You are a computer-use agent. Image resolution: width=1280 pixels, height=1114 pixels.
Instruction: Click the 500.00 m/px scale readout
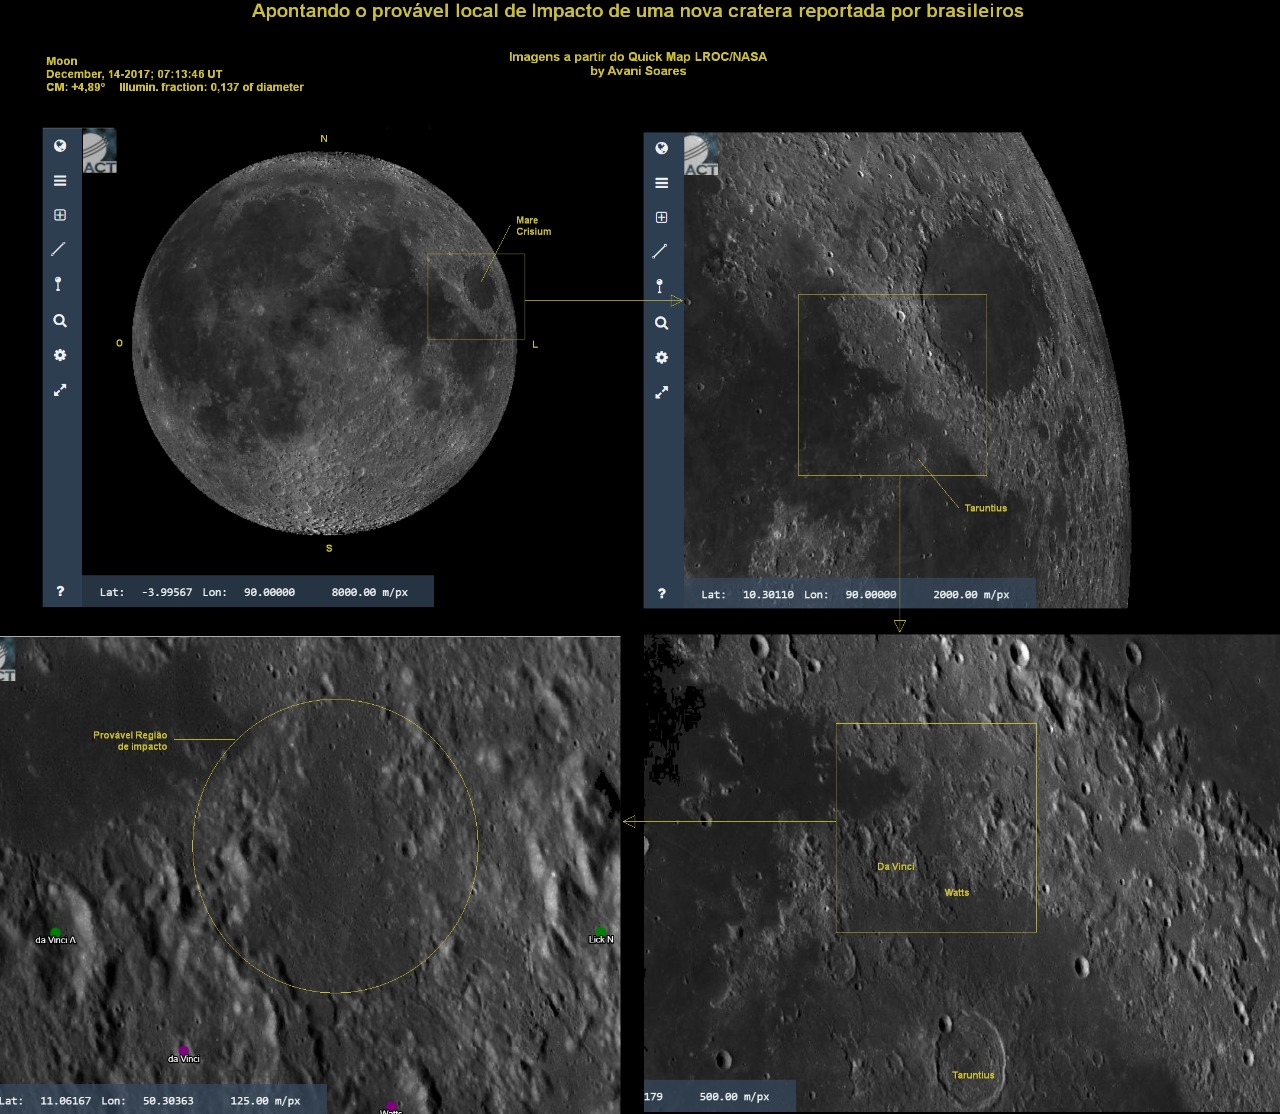[x=734, y=1096]
